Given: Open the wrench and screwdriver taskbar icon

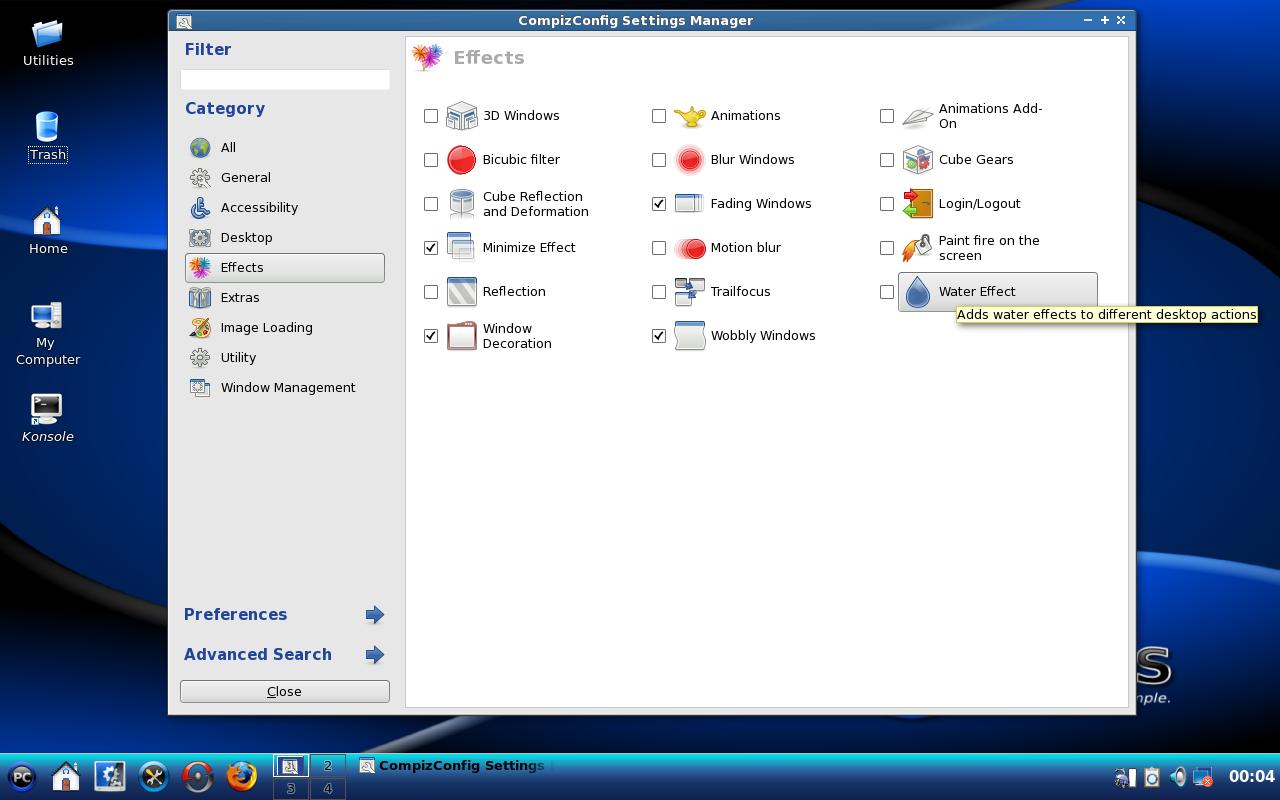Looking at the screenshot, I should 154,776.
